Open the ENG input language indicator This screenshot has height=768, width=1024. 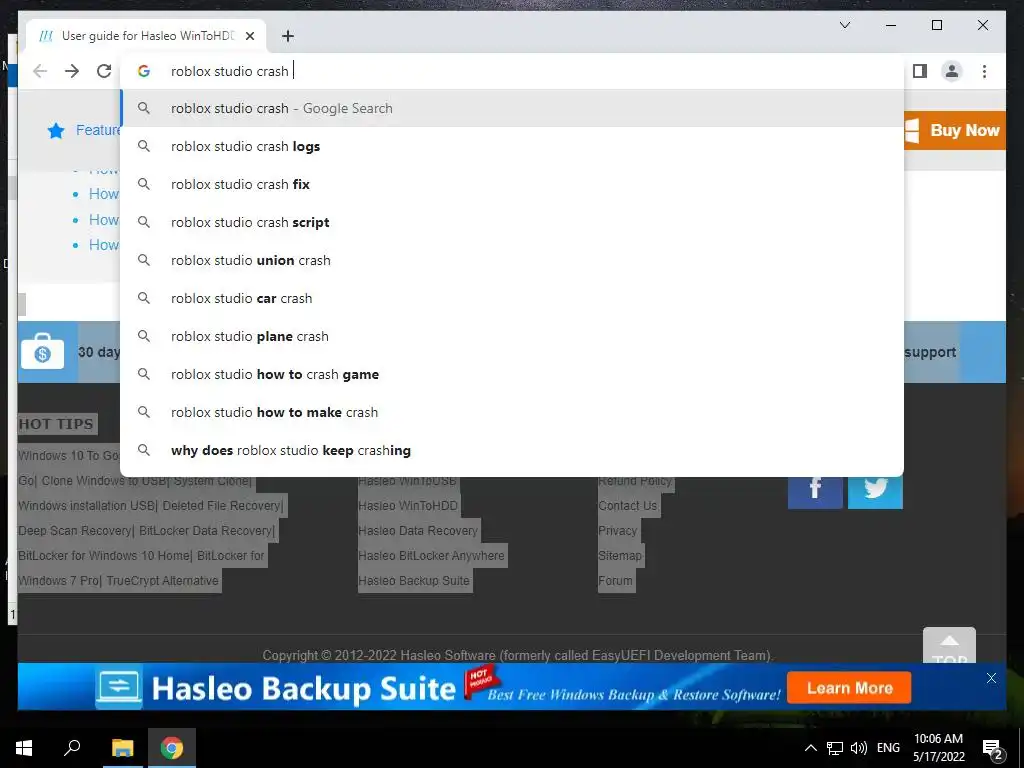[888, 748]
